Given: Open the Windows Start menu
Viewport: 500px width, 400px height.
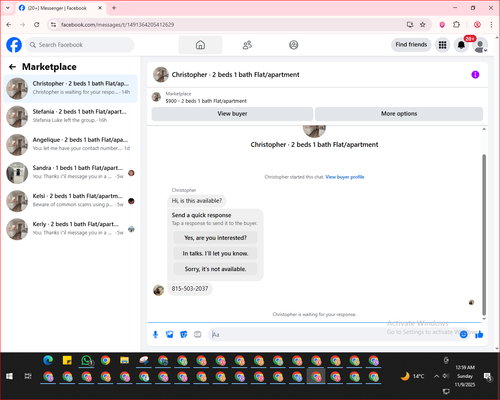Looking at the screenshot, I should click(x=9, y=376).
